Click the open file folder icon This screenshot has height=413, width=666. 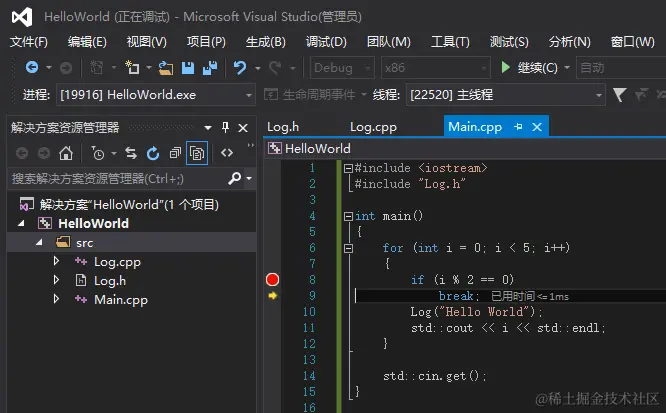pyautogui.click(x=166, y=68)
